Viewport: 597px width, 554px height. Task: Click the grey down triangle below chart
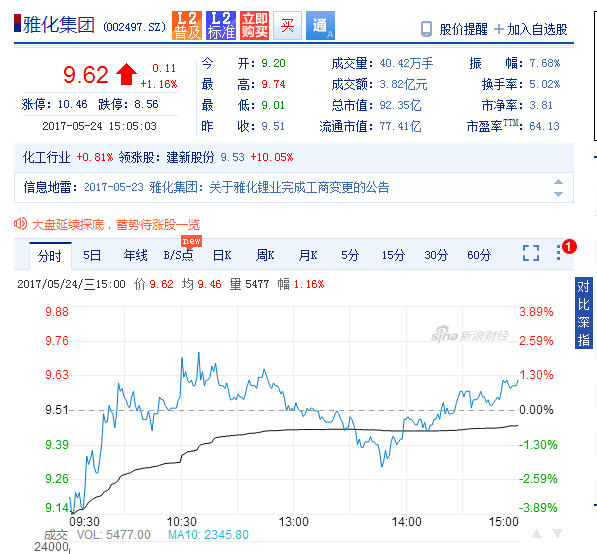(557, 533)
